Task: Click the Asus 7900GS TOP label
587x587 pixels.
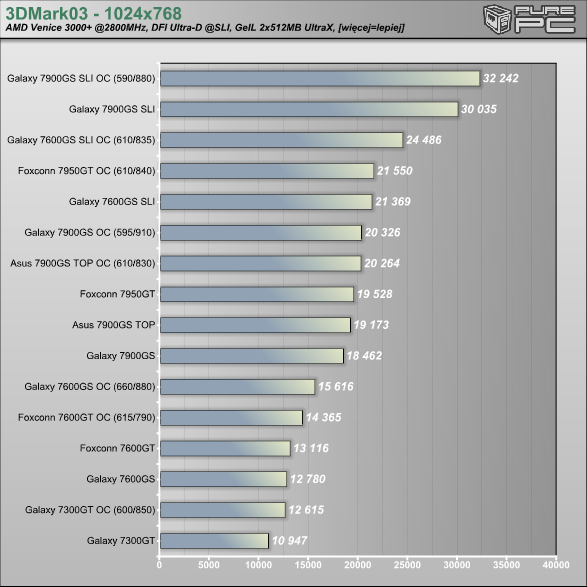Action: pos(113,325)
